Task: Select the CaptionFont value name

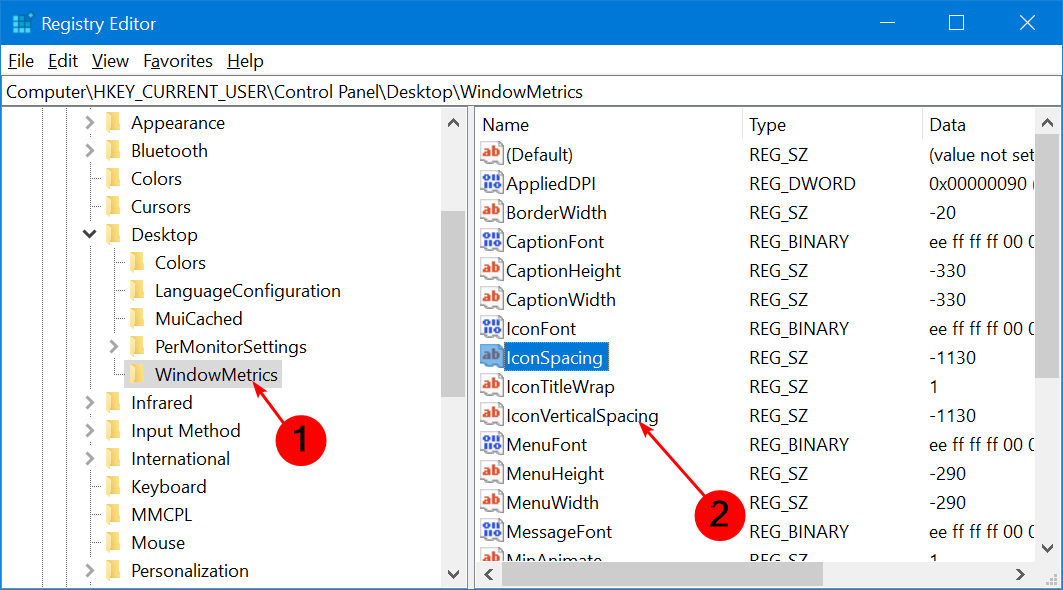Action: pyautogui.click(x=555, y=241)
